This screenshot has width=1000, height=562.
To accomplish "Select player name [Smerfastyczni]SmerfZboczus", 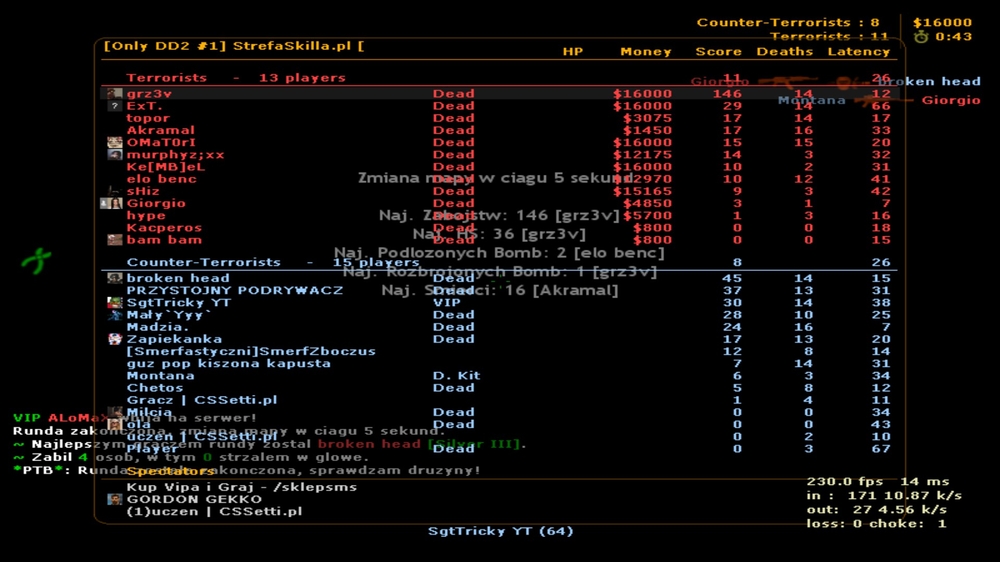I will [x=251, y=351].
